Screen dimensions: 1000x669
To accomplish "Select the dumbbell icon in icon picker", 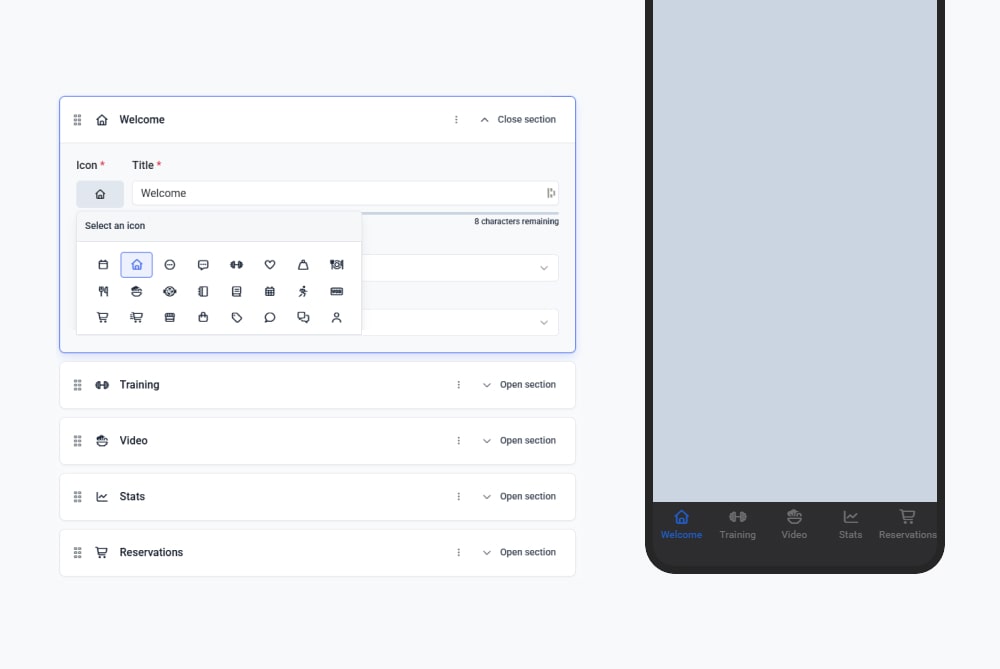I will (x=237, y=265).
